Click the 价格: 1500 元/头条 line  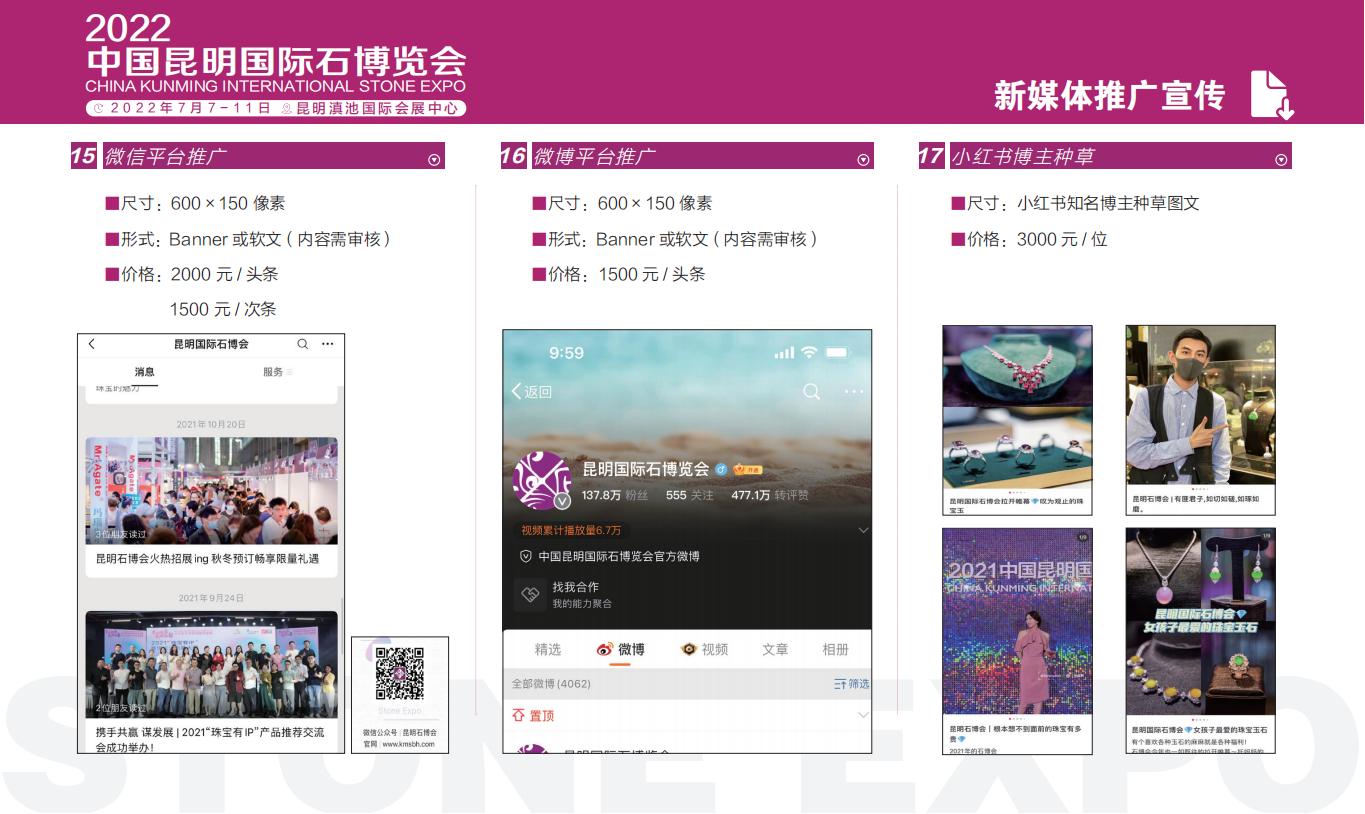[618, 274]
